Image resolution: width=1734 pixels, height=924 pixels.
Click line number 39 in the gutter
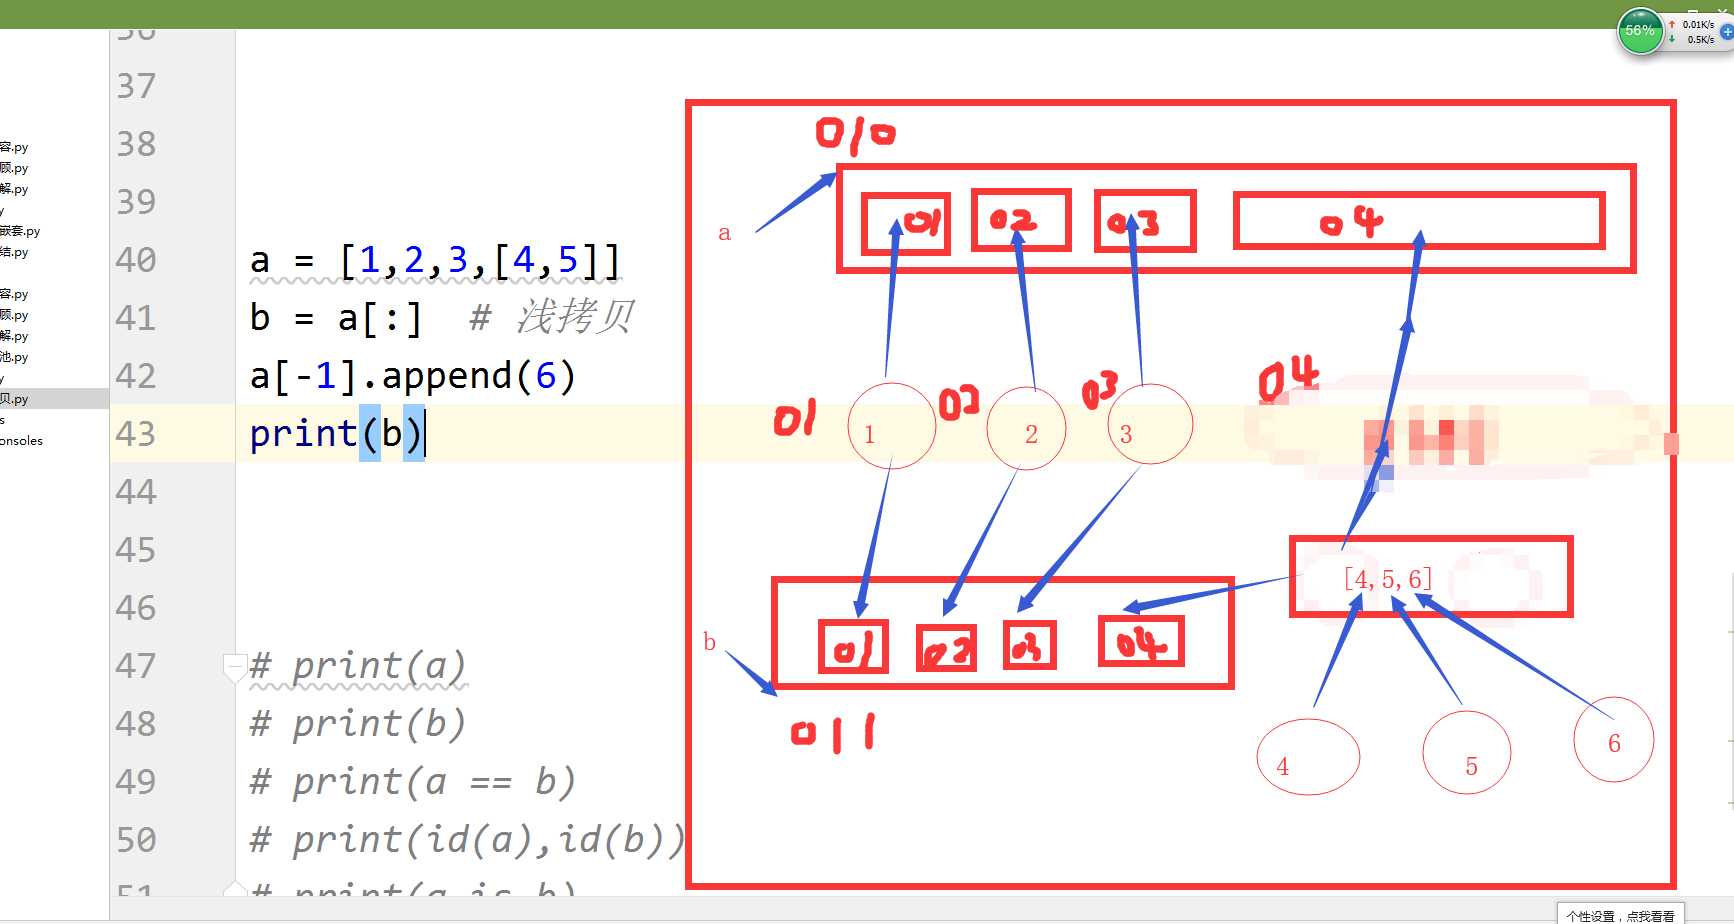tap(136, 202)
